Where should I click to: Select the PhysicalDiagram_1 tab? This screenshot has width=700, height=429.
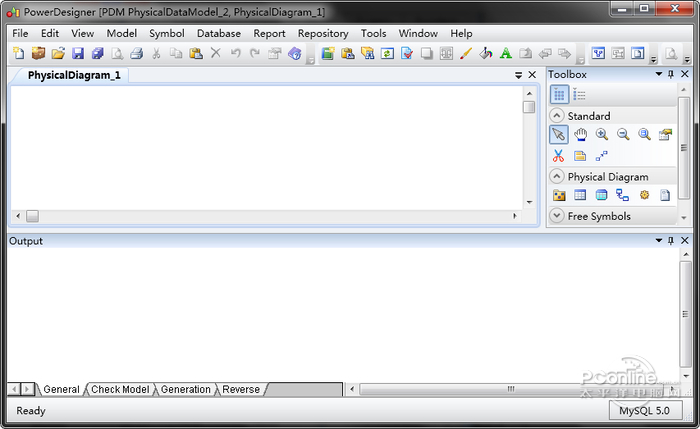tap(74, 75)
